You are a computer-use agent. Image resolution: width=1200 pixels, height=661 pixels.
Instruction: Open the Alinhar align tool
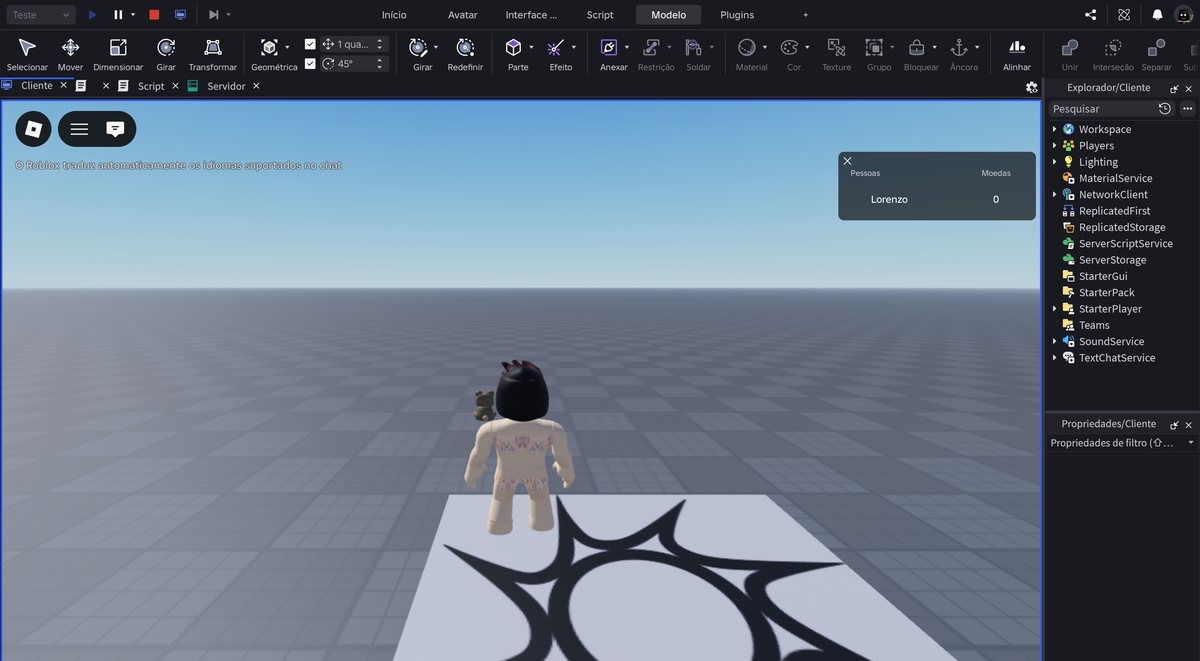[1017, 54]
